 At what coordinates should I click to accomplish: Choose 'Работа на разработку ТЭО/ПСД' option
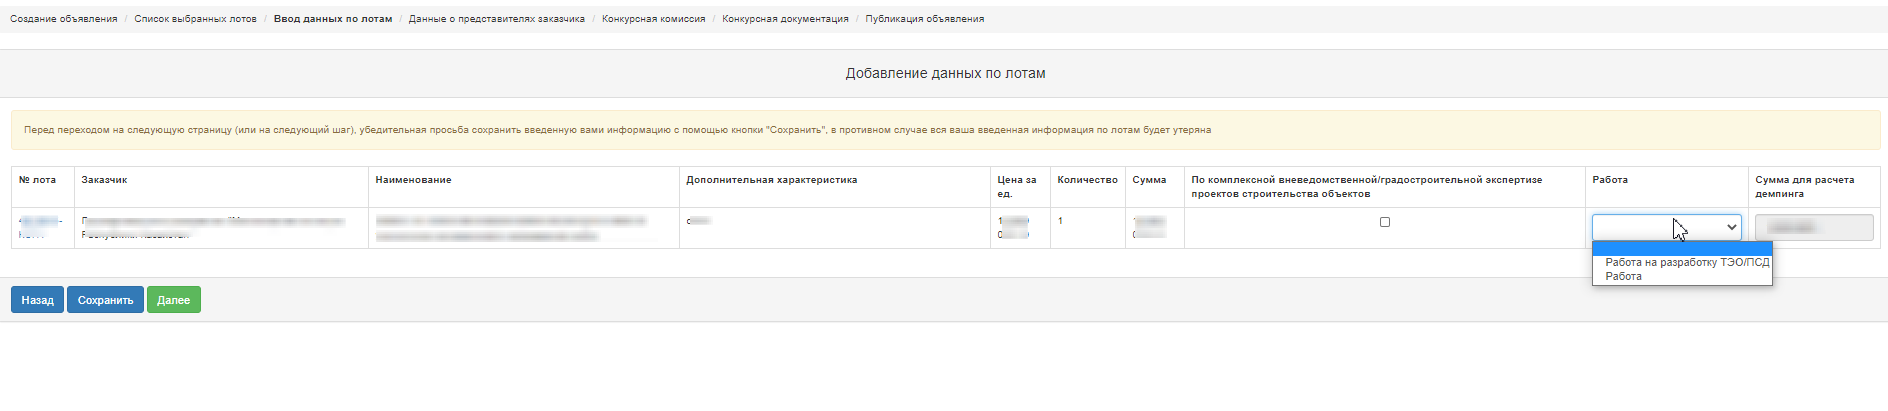tap(1687, 262)
